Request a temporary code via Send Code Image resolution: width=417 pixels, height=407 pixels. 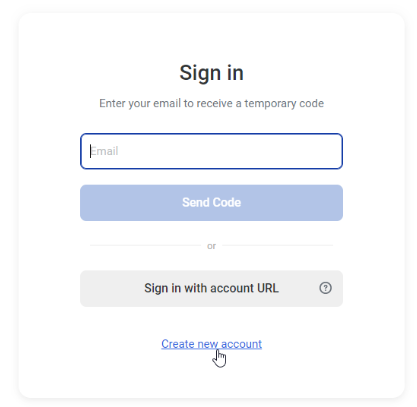(211, 203)
